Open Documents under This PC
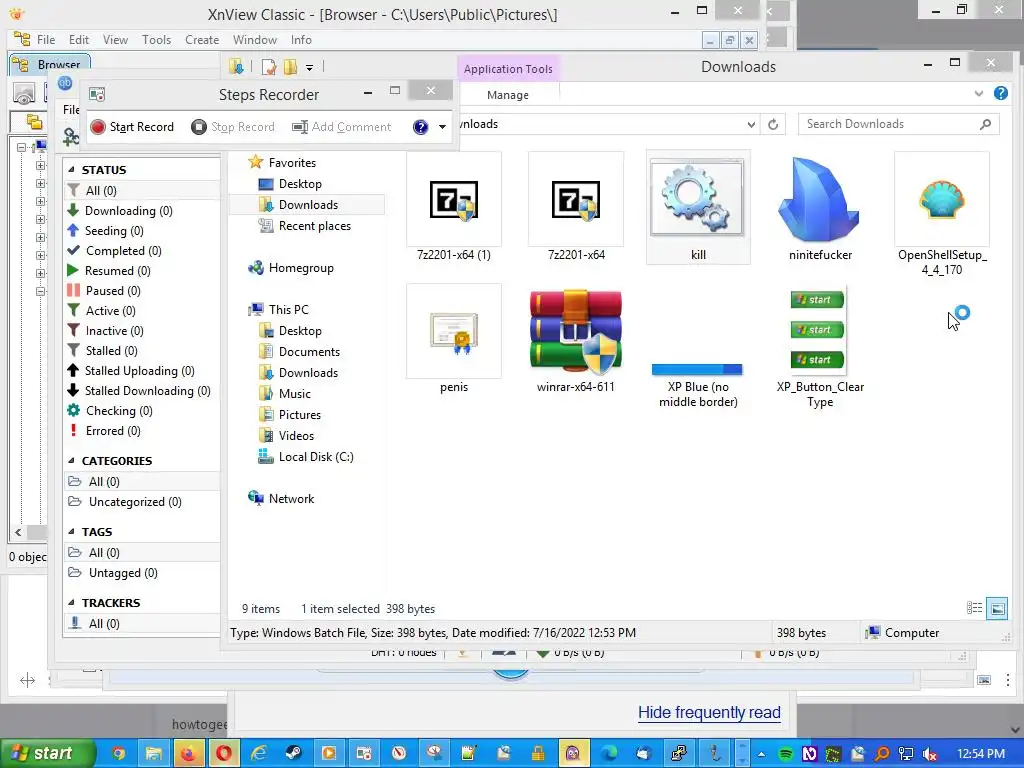1024x768 pixels. [309, 351]
